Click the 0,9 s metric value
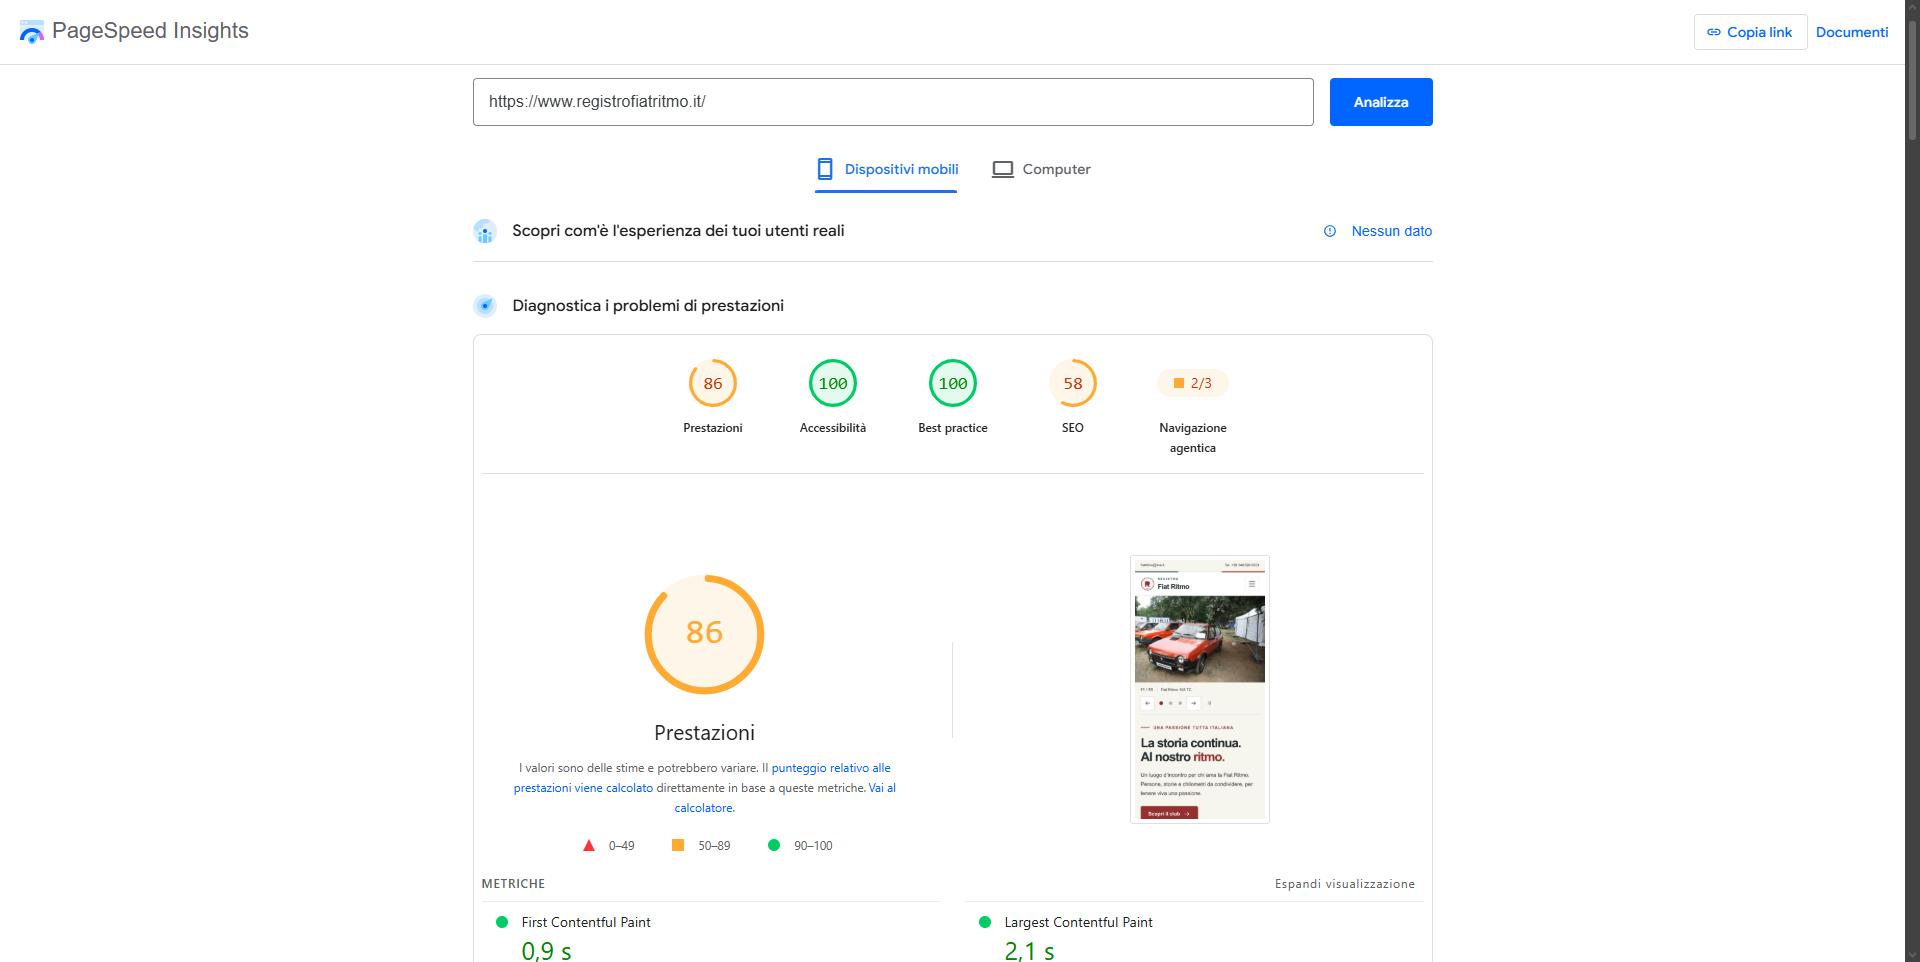Viewport: 1920px width, 962px height. pyautogui.click(x=546, y=950)
